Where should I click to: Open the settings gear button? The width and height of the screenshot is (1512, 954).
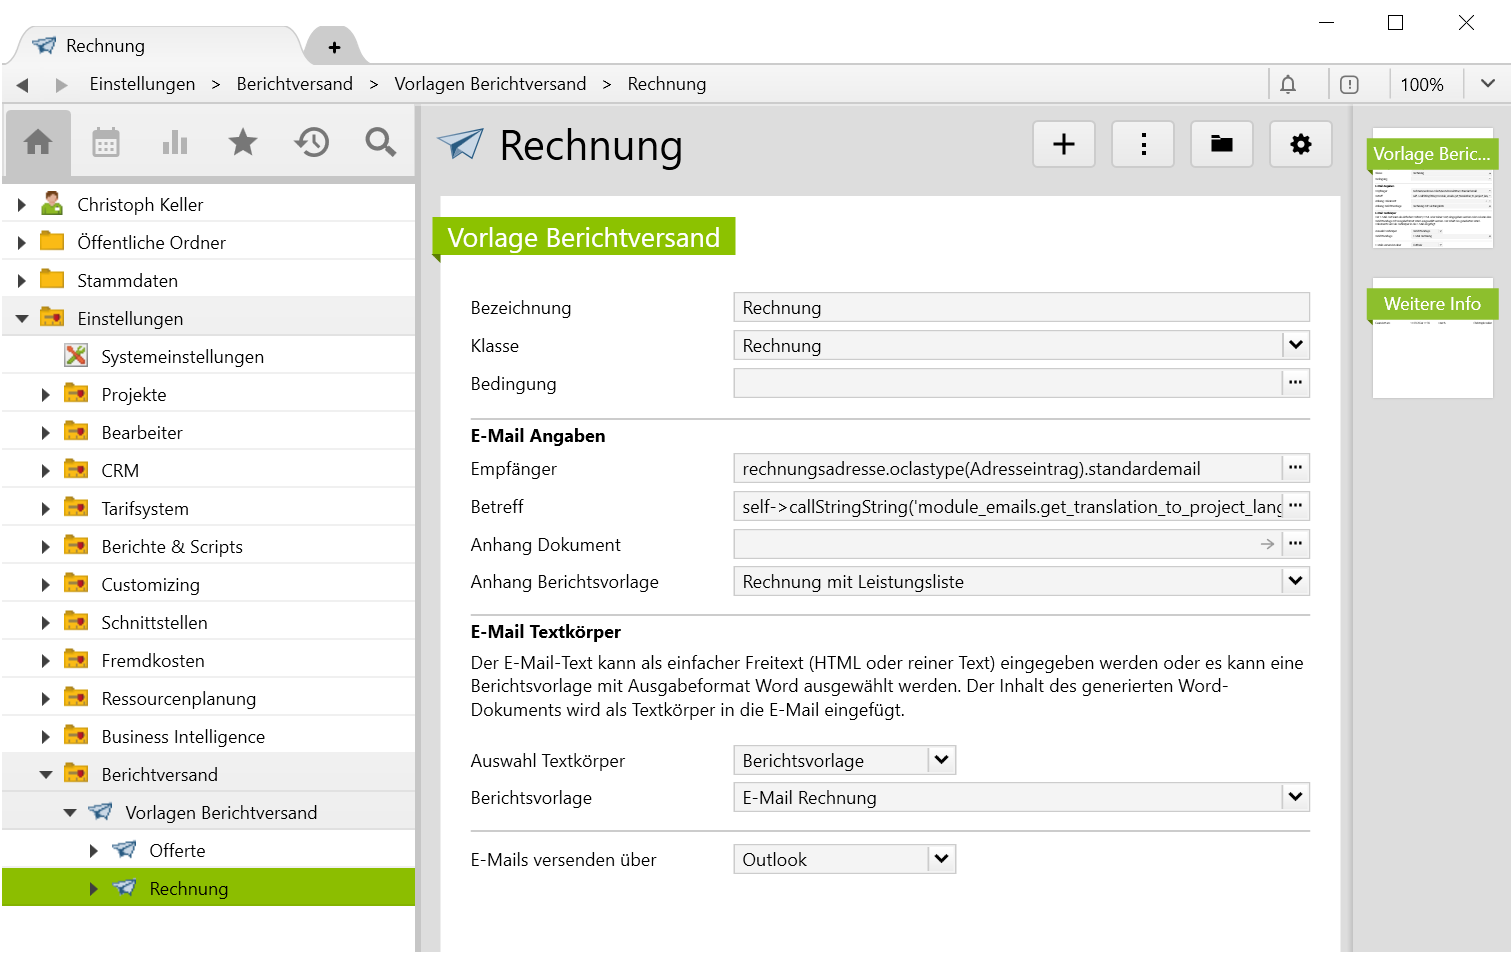coord(1300,145)
